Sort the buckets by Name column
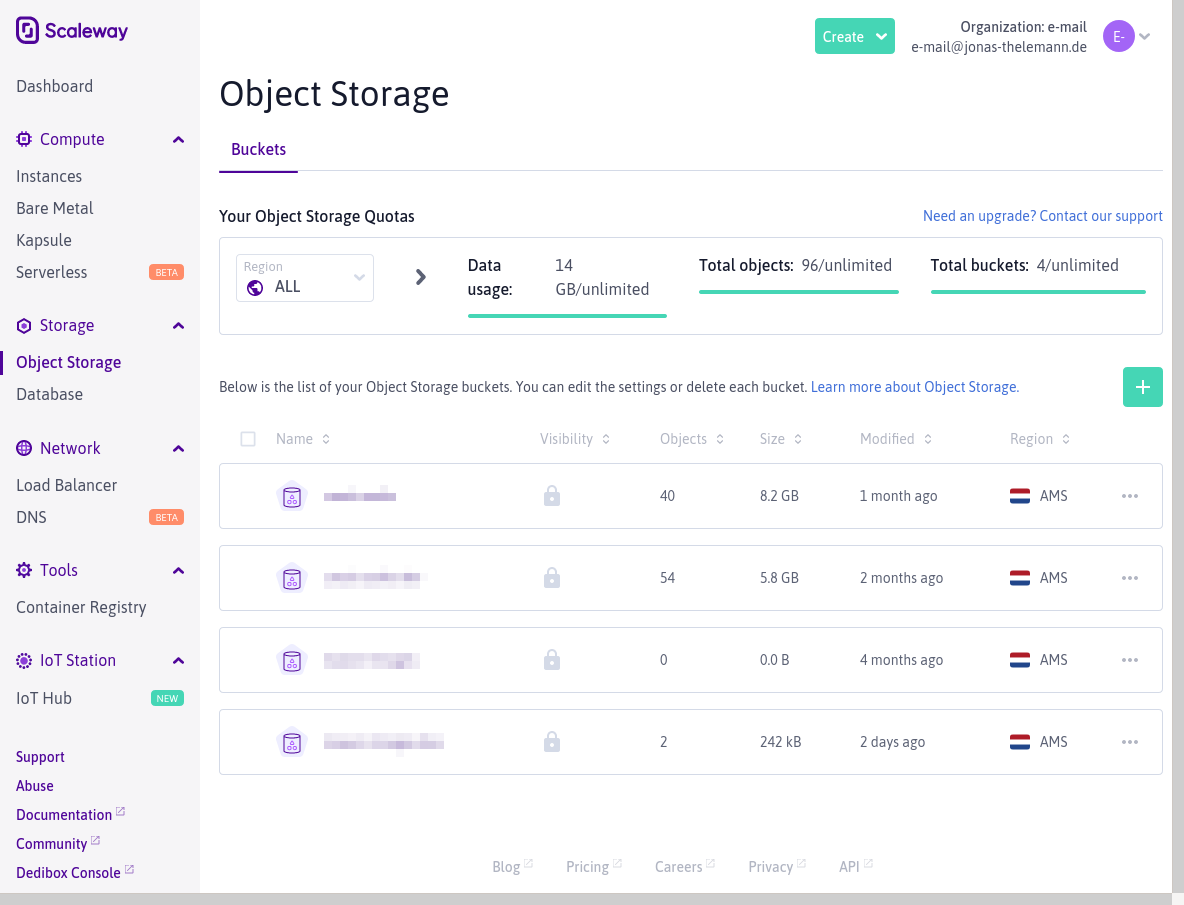The image size is (1184, 905). [303, 439]
